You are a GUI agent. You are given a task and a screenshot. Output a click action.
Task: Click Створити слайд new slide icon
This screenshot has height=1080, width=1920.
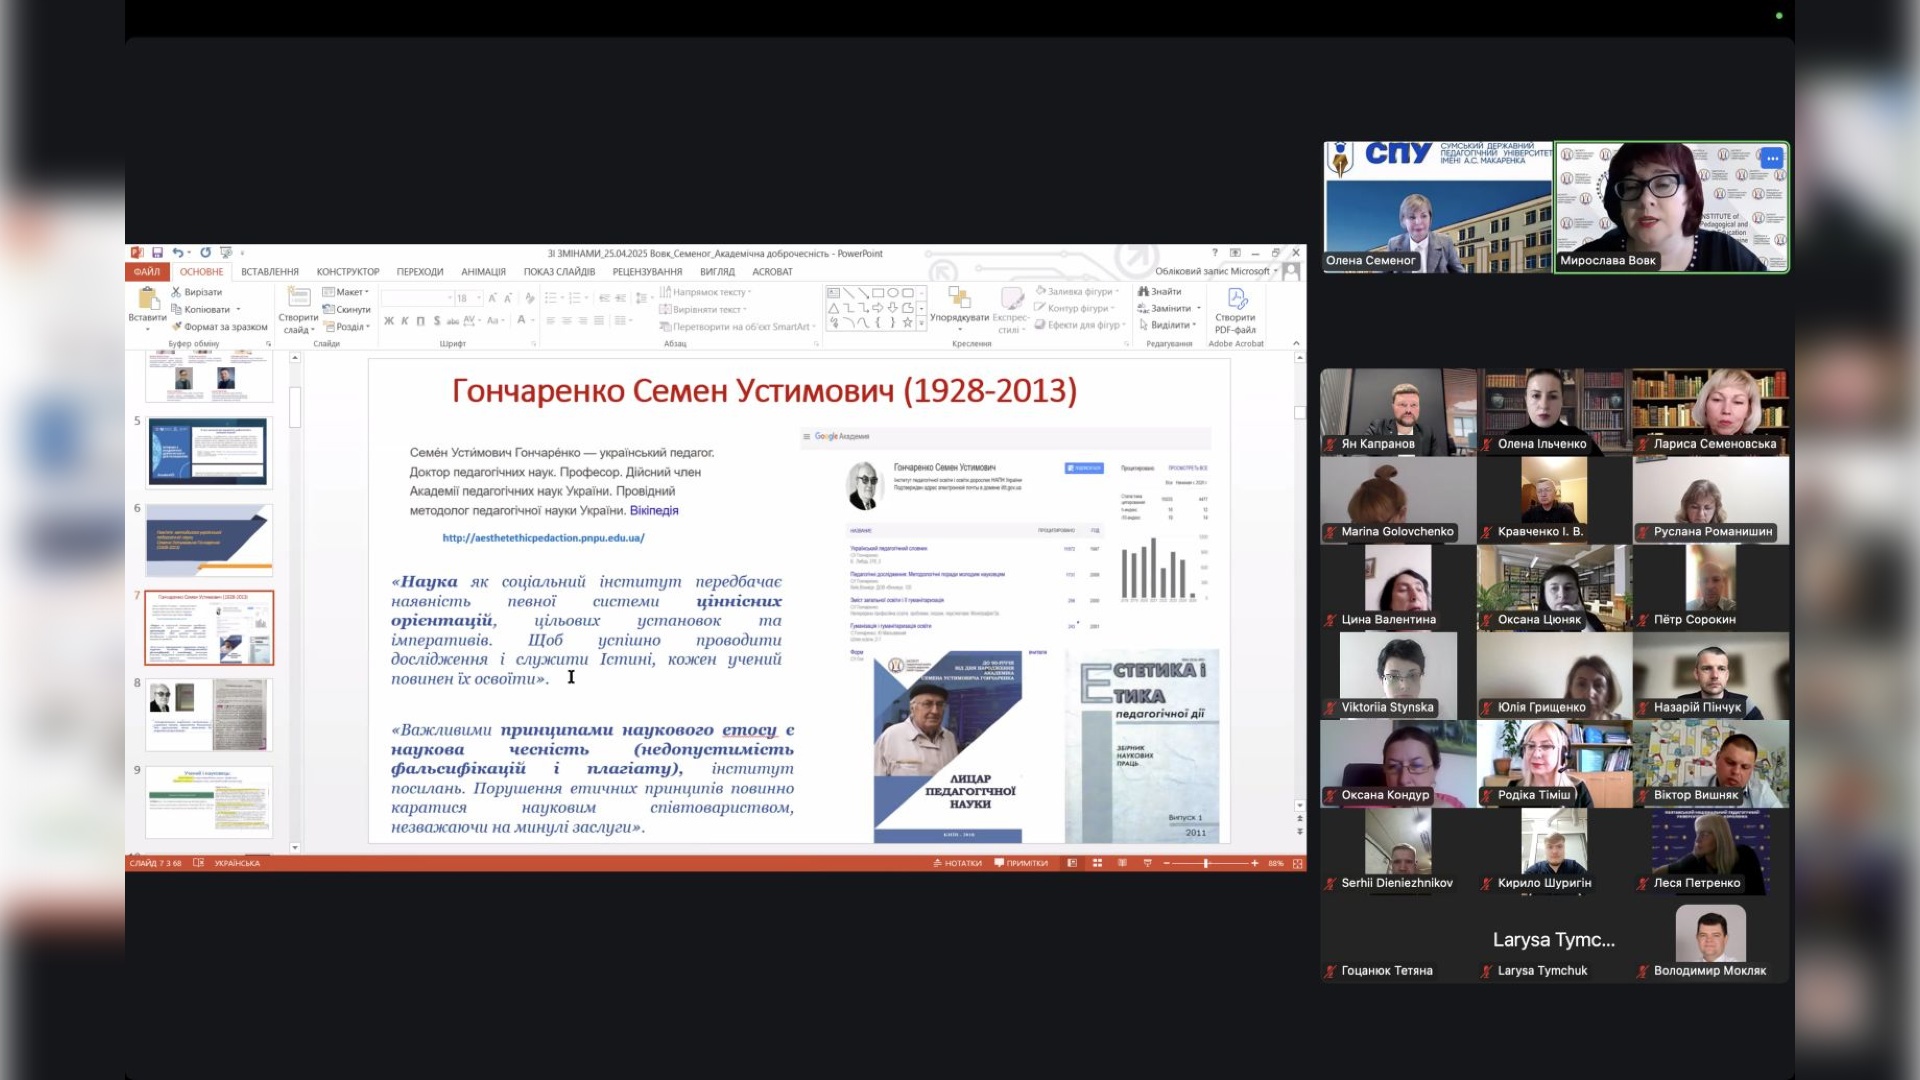pos(298,298)
